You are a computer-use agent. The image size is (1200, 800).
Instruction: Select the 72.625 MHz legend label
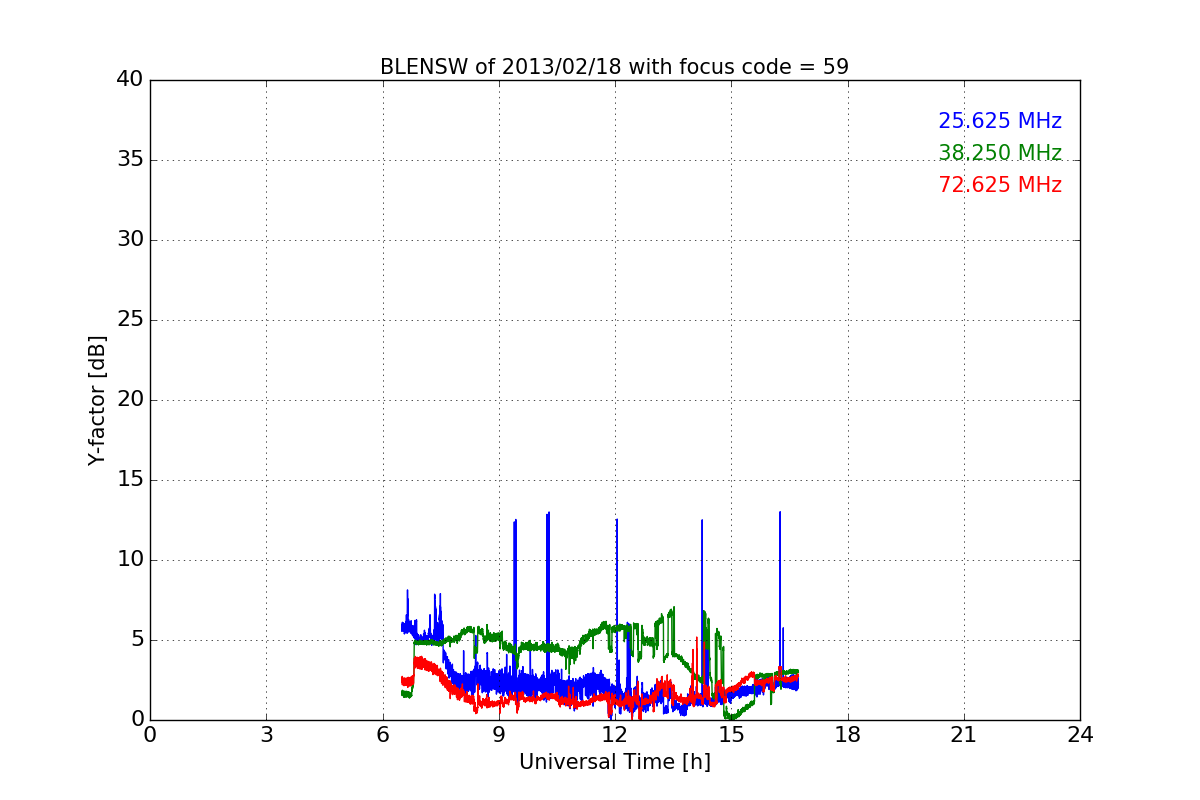tap(1000, 185)
